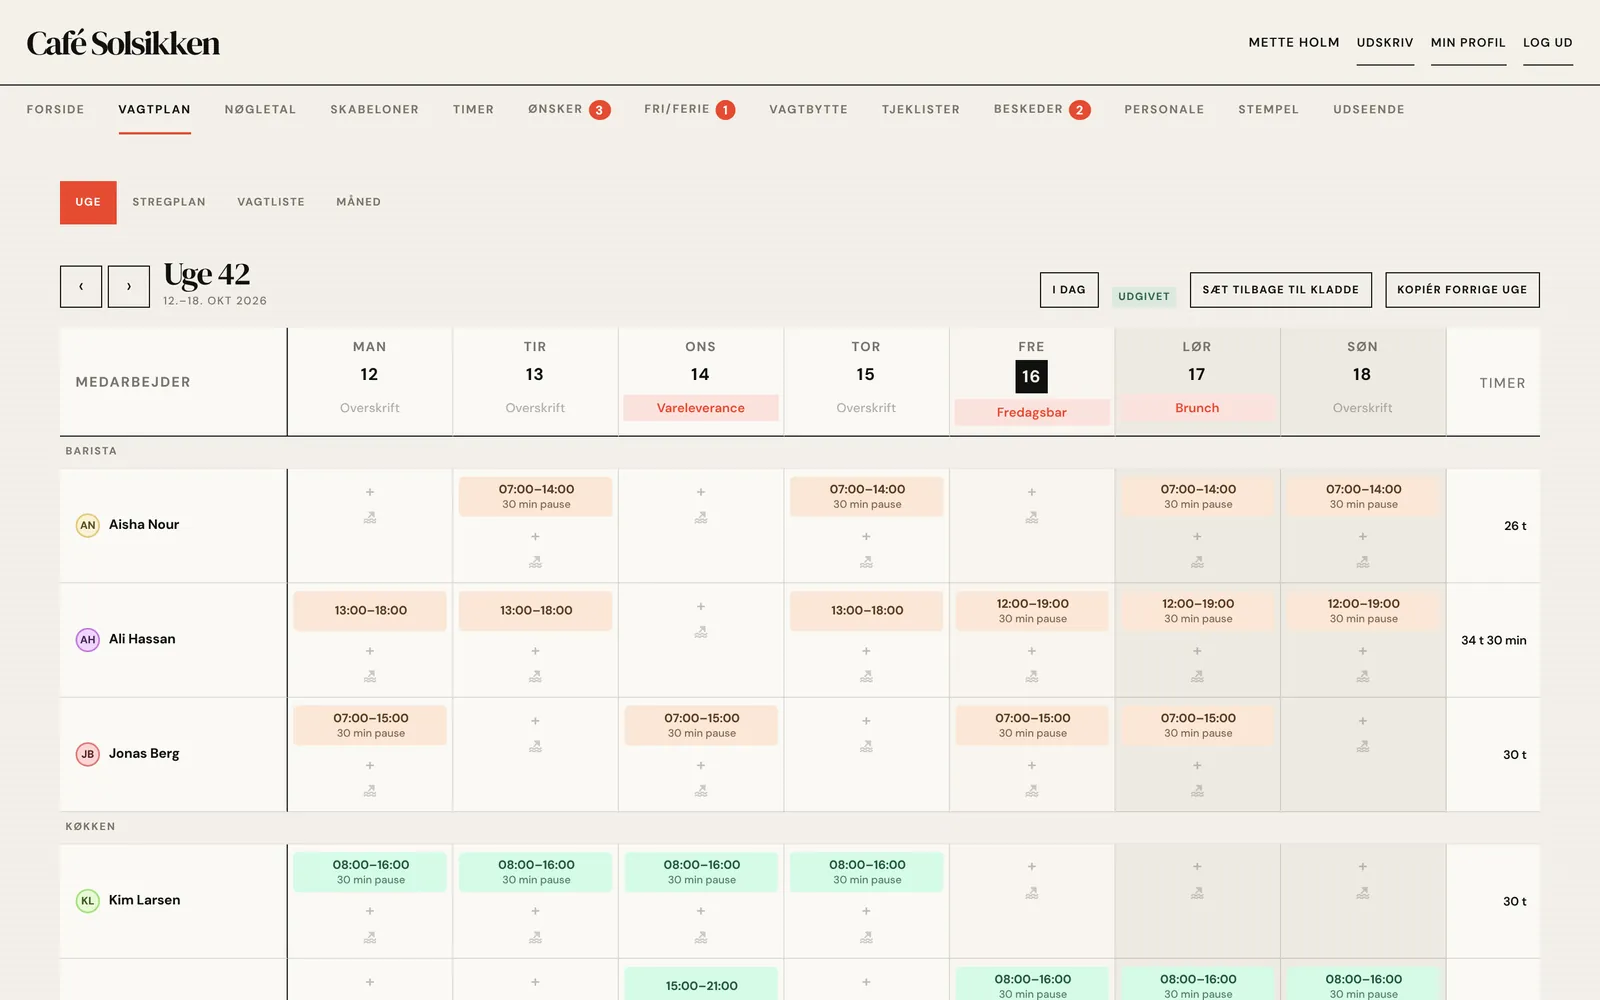Go to the next week with the right chevron
Image resolution: width=1600 pixels, height=1000 pixels.
pos(129,286)
